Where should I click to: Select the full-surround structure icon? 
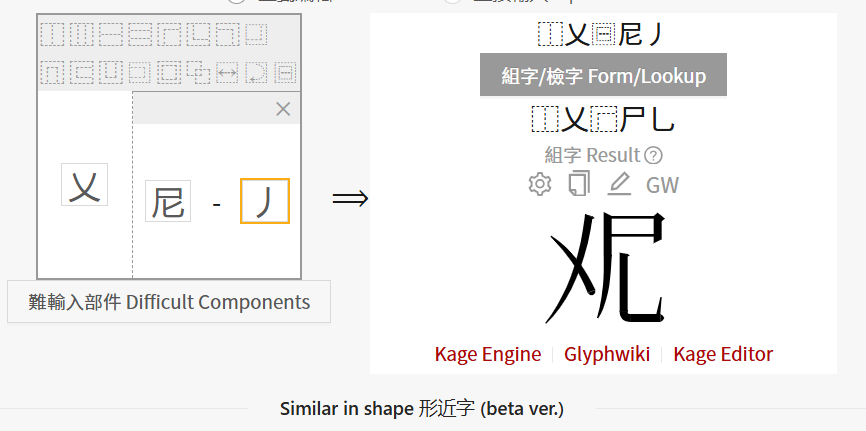pos(169,72)
